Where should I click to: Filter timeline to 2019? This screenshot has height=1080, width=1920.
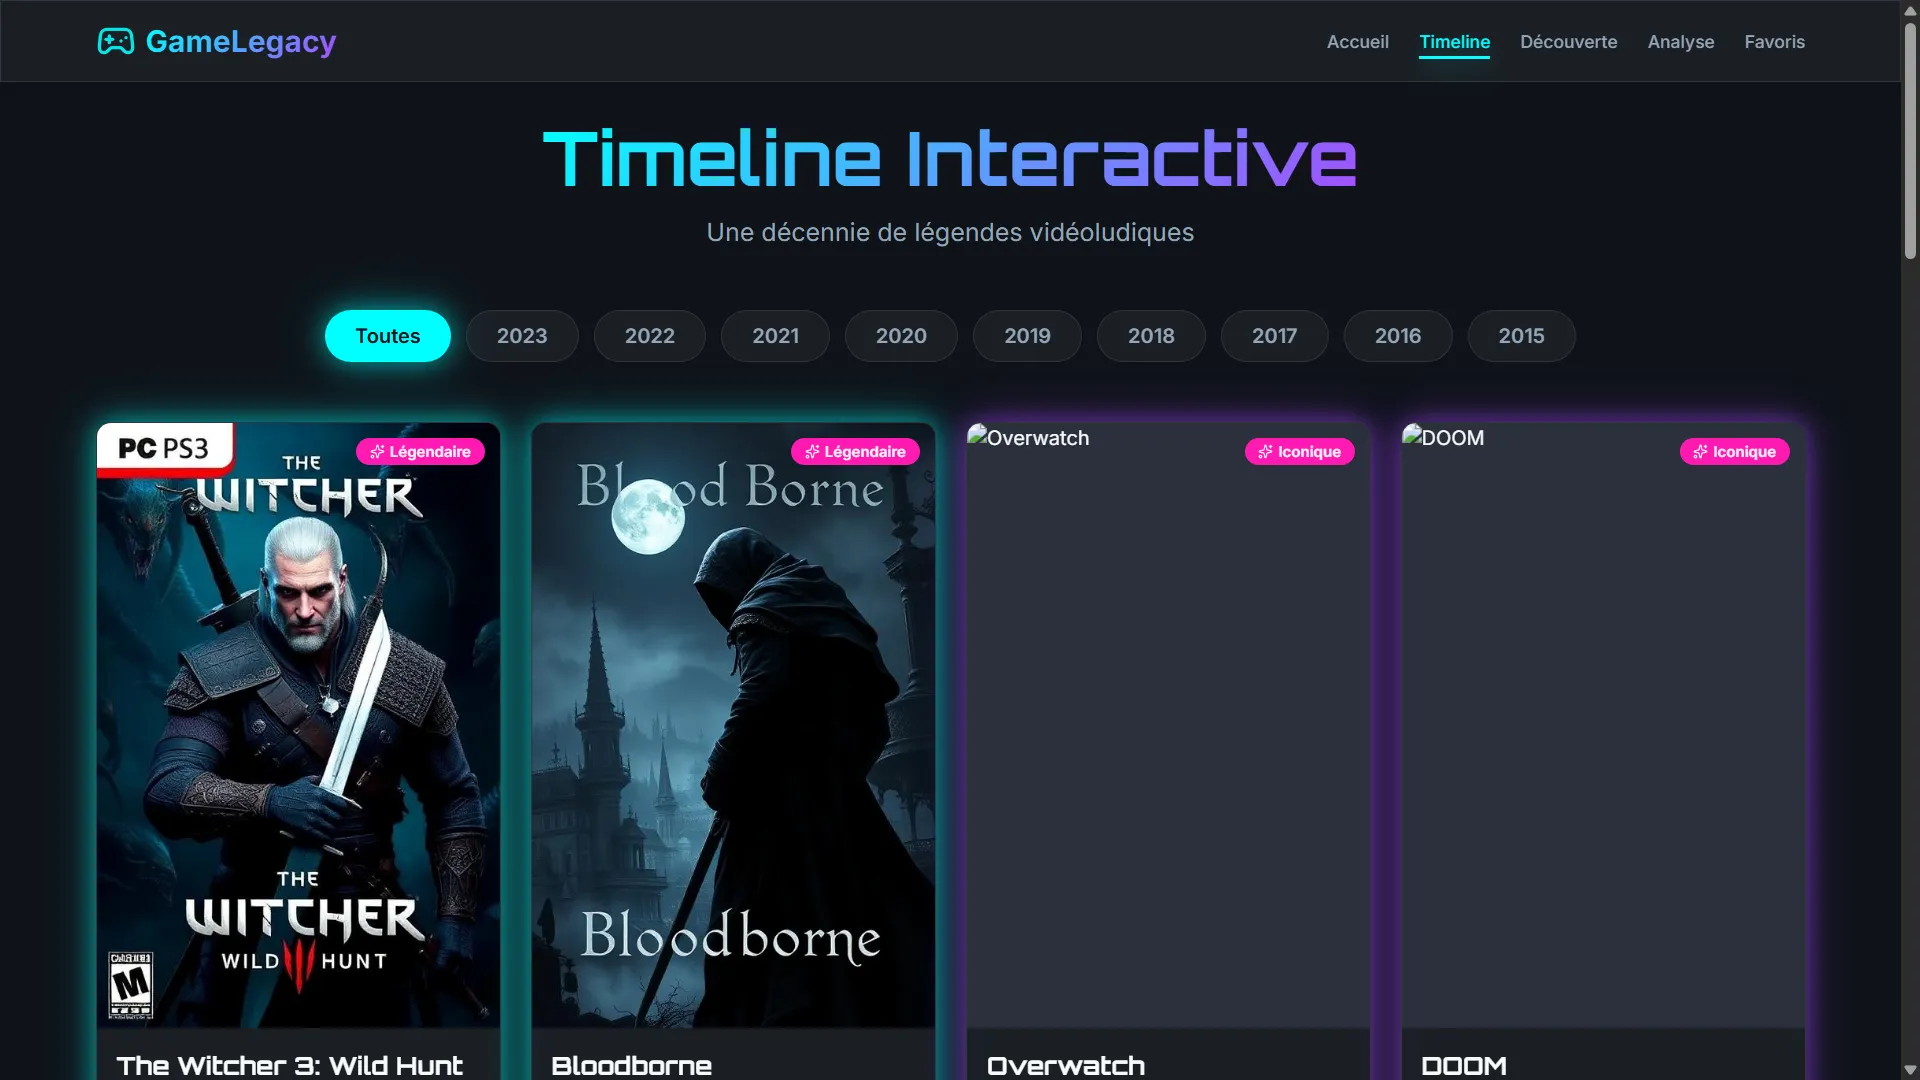point(1026,336)
